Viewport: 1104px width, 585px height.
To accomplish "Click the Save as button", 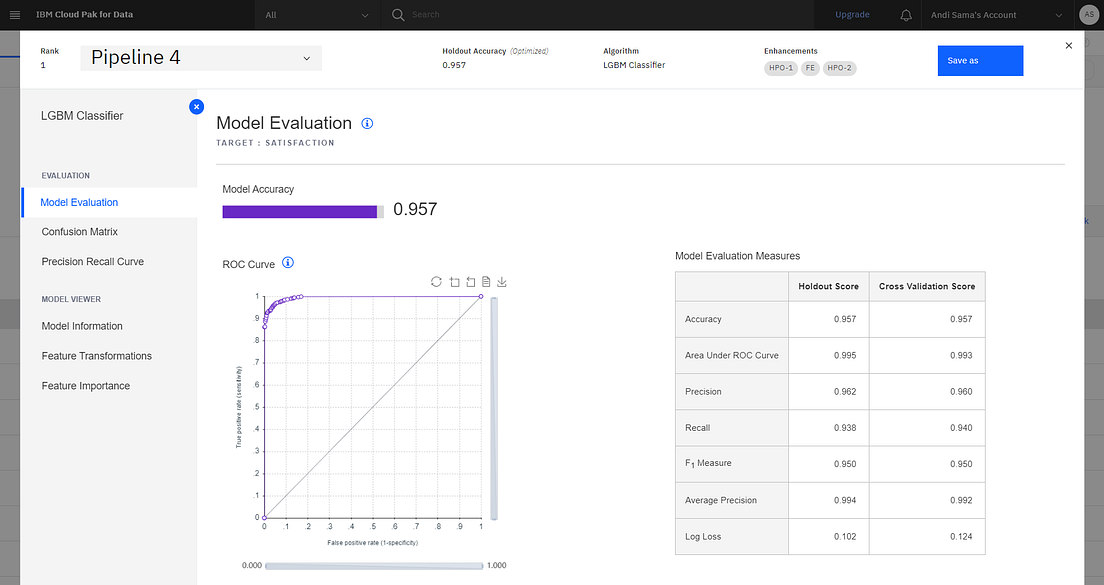I will [979, 60].
